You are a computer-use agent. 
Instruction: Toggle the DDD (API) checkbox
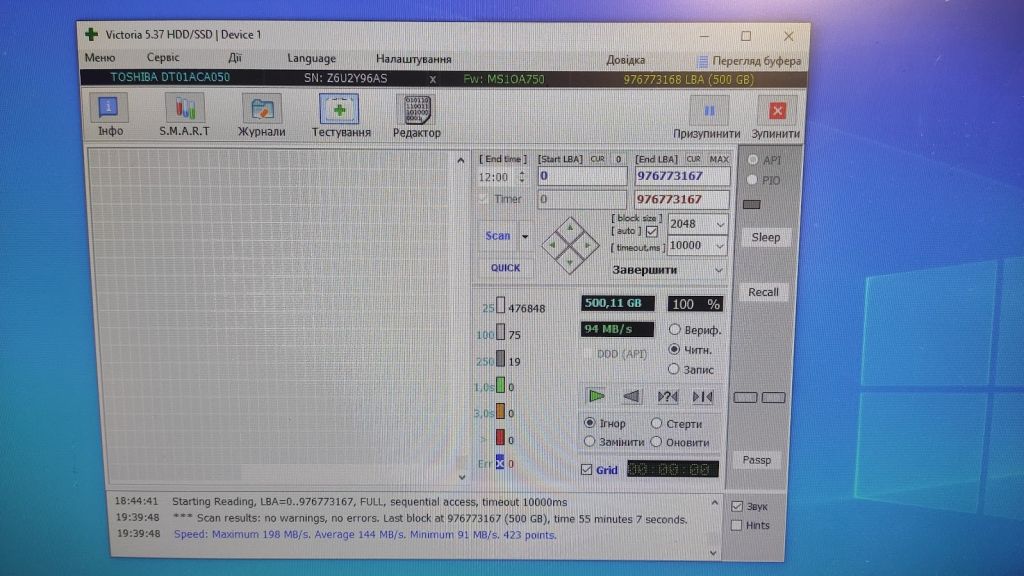(x=586, y=353)
